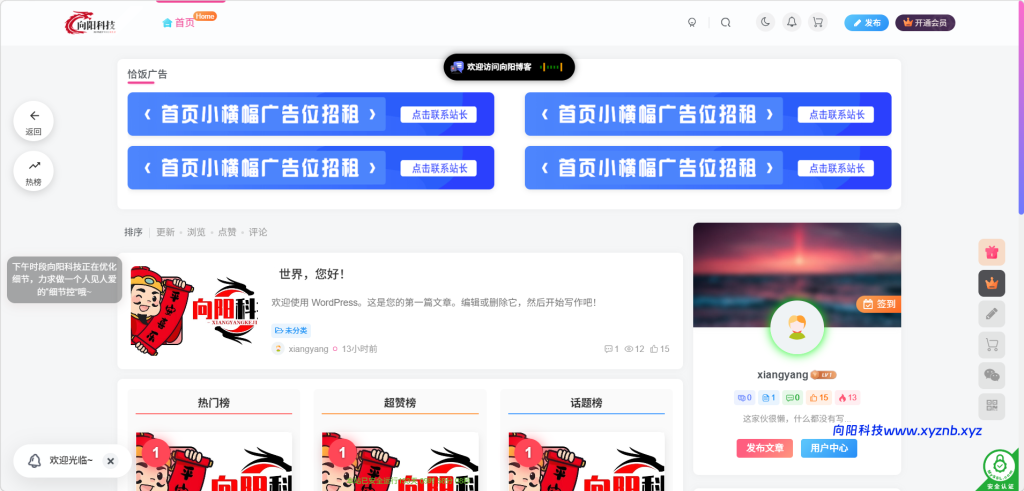
Task: Open the notification bell in header
Action: point(792,22)
